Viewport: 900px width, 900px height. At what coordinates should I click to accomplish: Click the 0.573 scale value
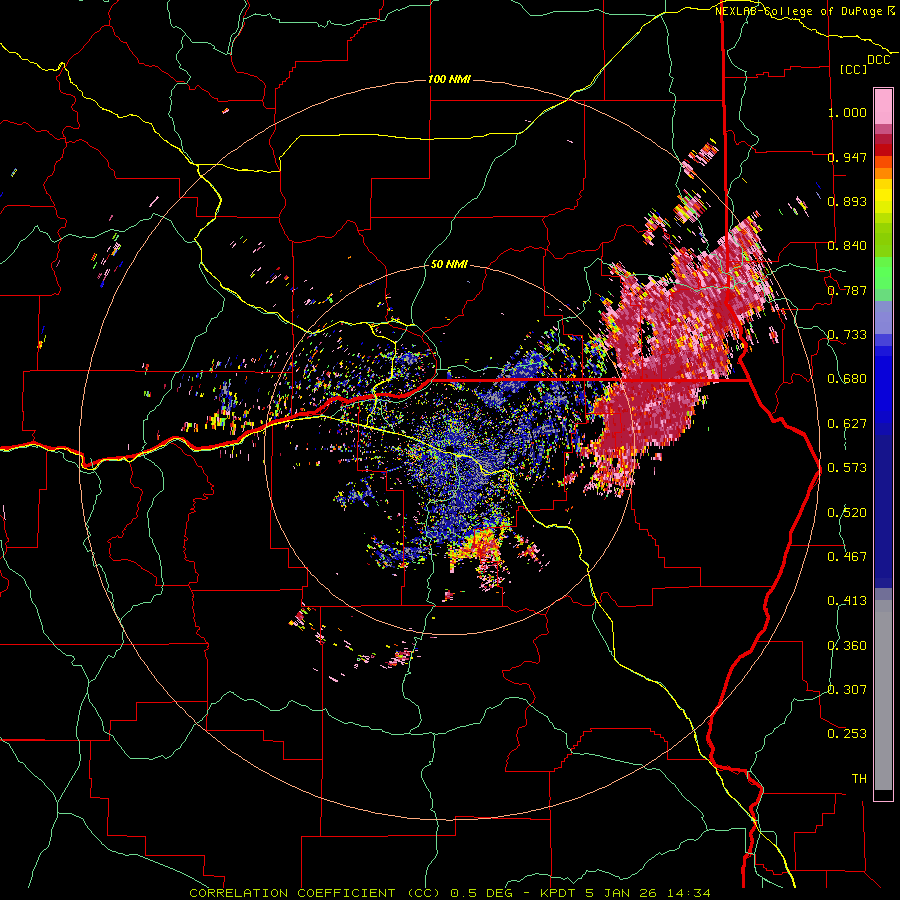[x=847, y=468]
